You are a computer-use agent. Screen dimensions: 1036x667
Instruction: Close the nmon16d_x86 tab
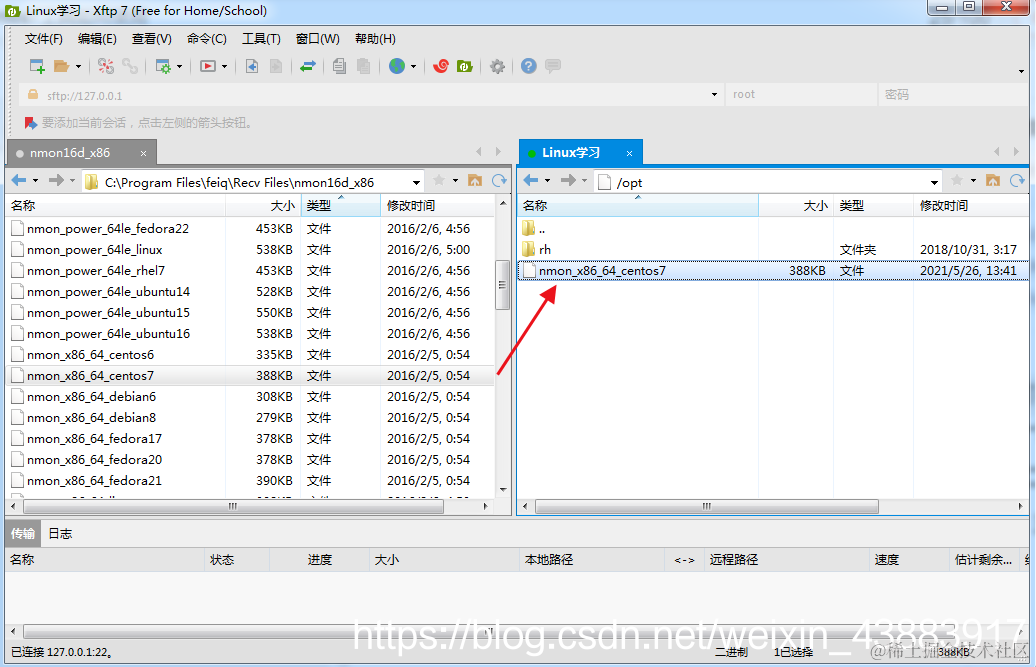pos(143,153)
